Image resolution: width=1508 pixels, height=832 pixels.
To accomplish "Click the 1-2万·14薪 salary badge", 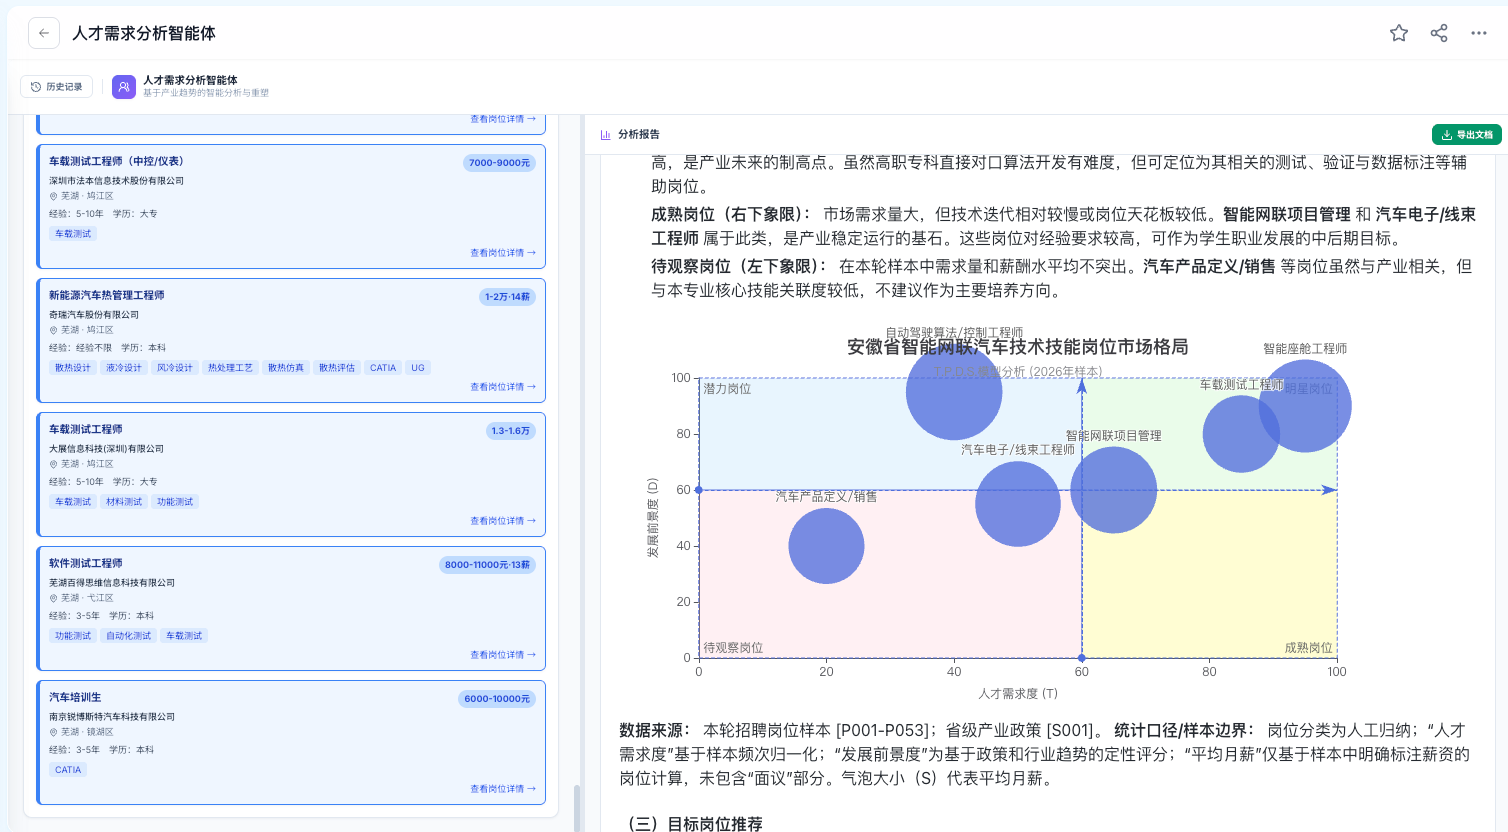I will (507, 297).
